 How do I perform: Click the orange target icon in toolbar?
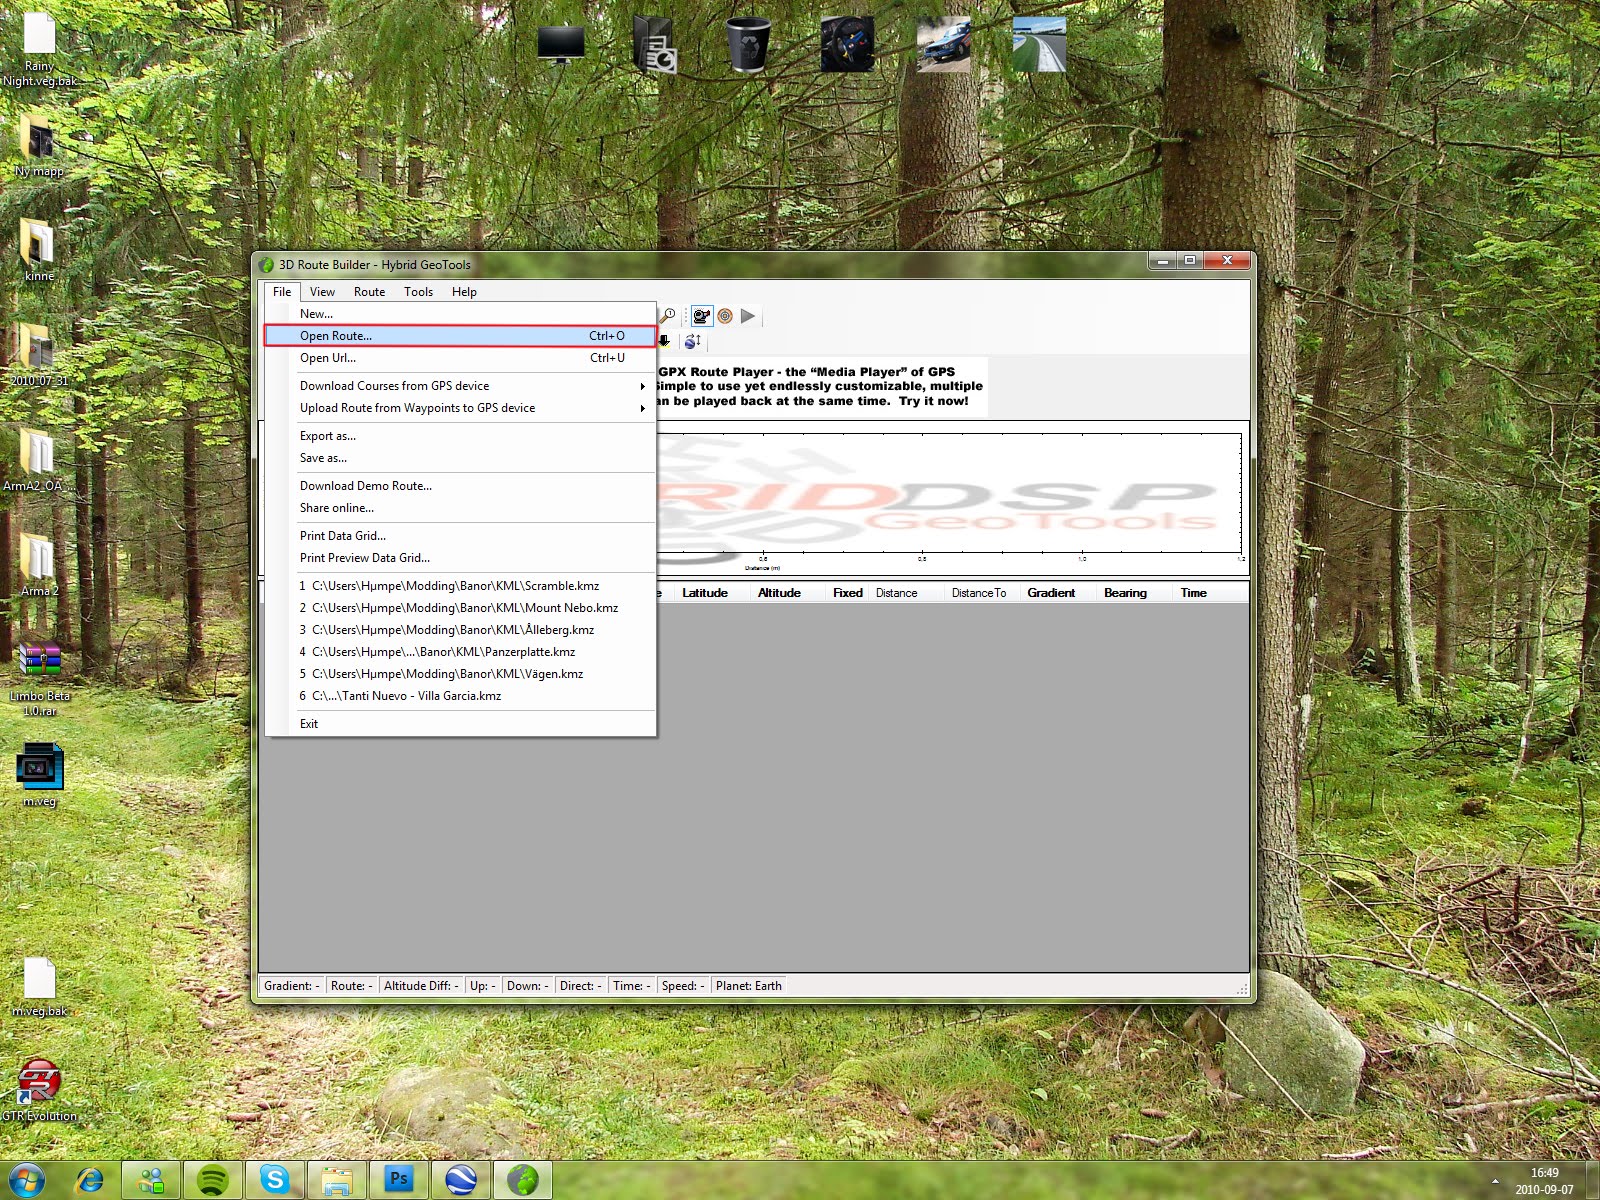point(725,316)
